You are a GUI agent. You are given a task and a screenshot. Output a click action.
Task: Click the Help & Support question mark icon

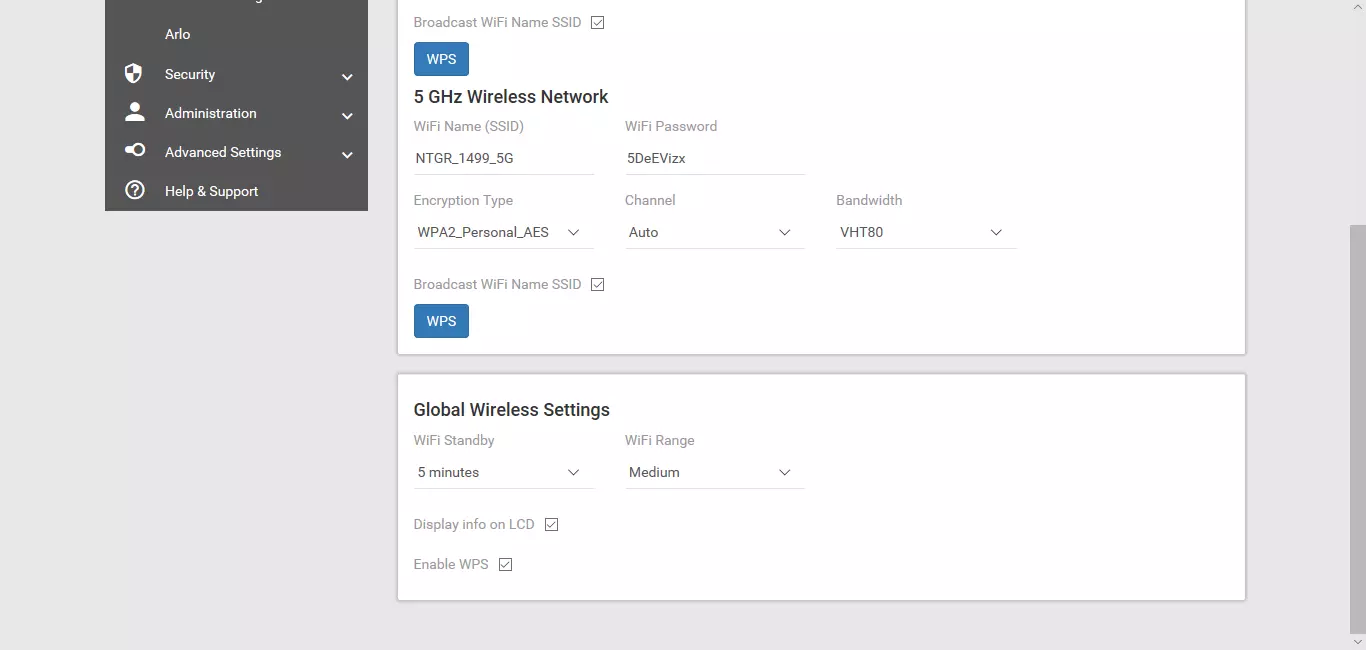[x=134, y=190]
